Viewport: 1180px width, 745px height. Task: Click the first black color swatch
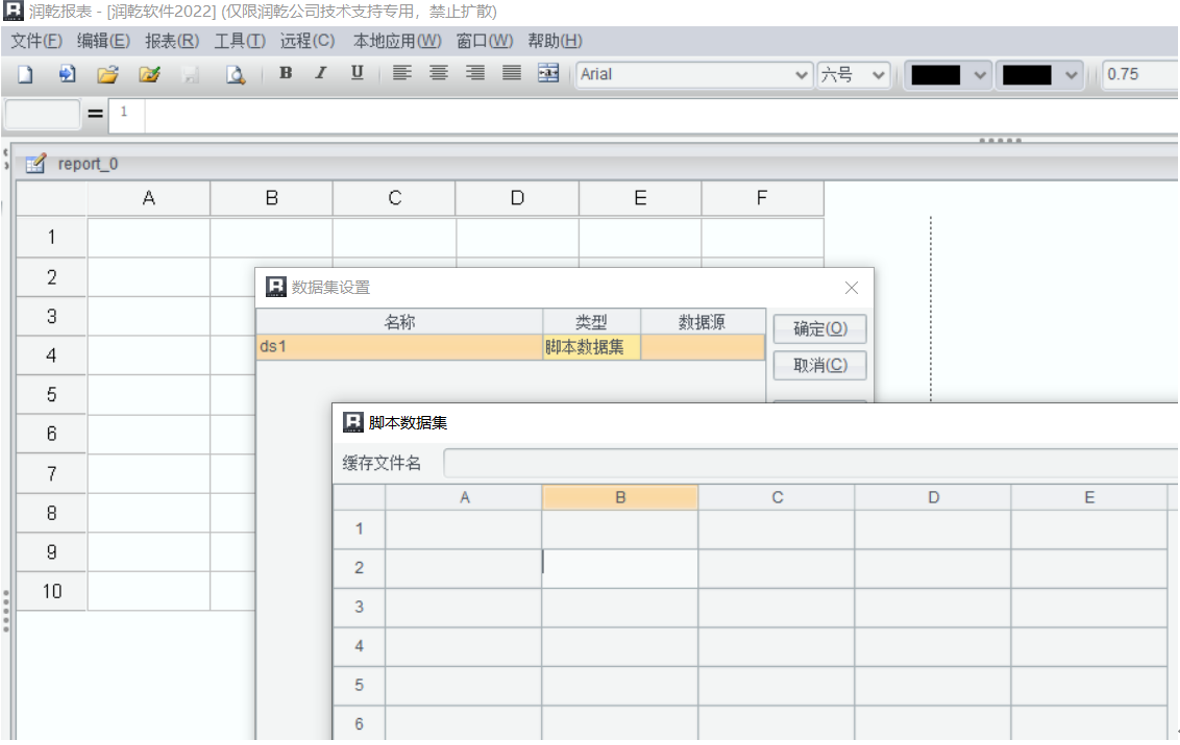(935, 75)
